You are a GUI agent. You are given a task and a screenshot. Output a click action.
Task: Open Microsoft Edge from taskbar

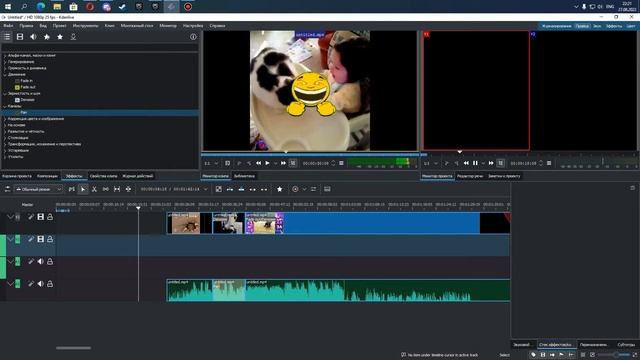pyautogui.click(x=41, y=7)
